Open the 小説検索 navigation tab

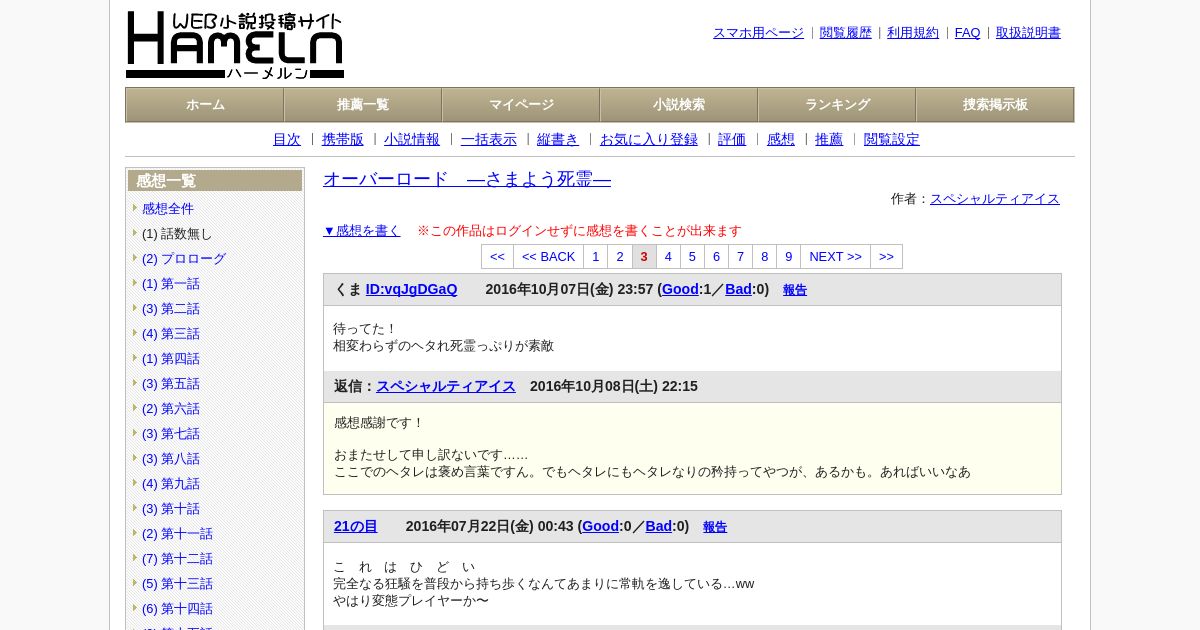point(679,105)
